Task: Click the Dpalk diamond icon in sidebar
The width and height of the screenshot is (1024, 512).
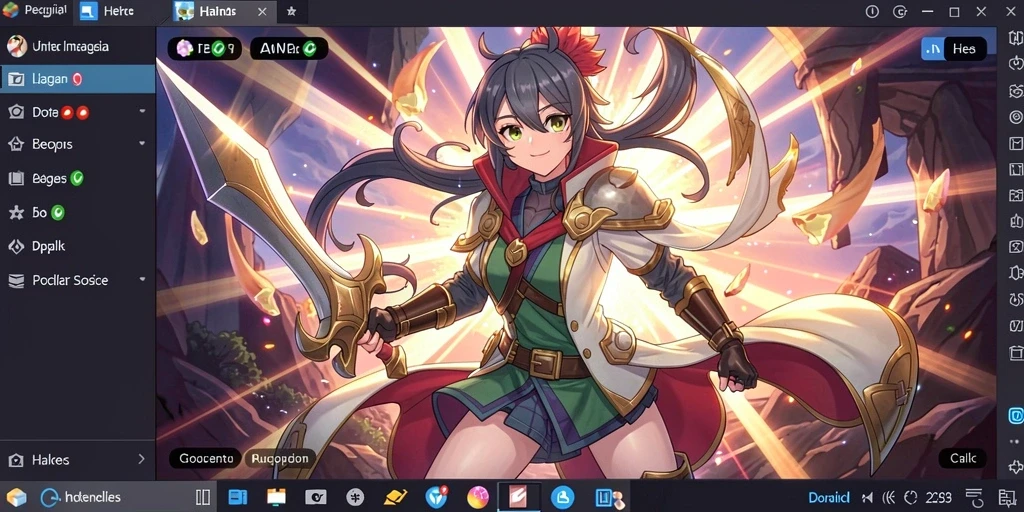Action: coord(16,246)
